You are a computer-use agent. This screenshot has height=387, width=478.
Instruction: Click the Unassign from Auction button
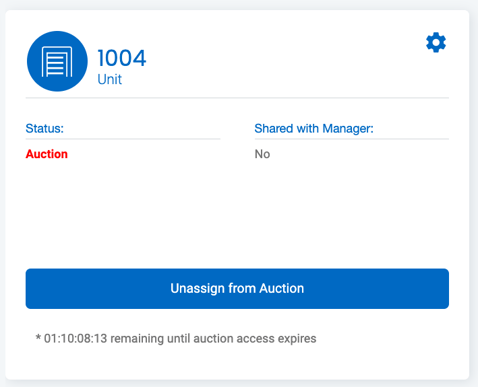coord(237,289)
